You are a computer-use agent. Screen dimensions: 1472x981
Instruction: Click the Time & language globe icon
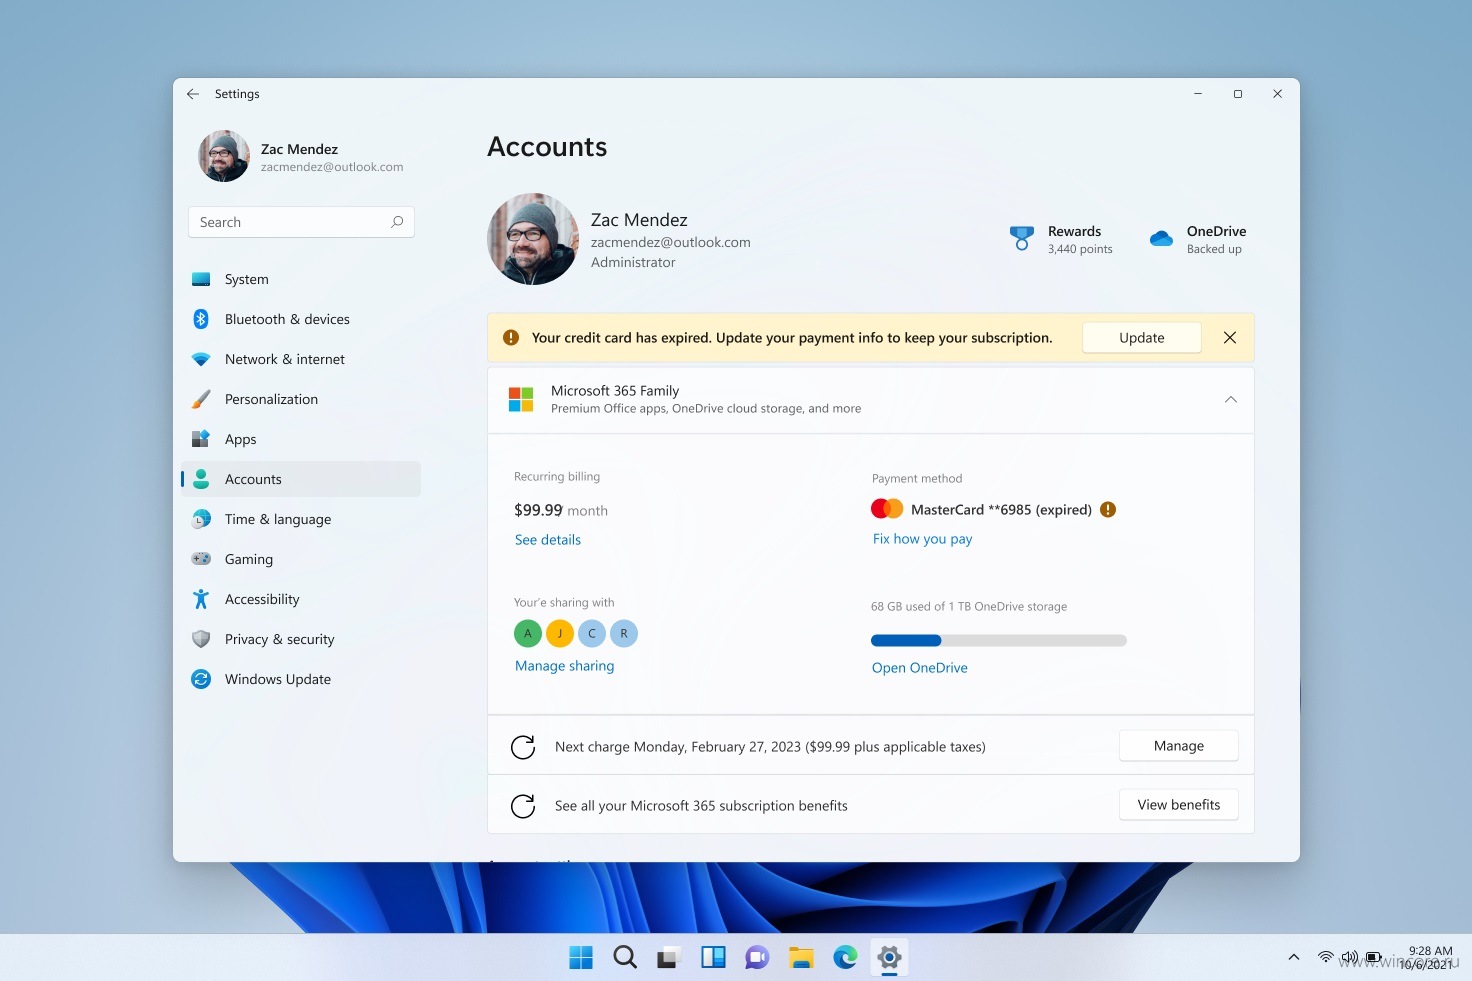201,519
